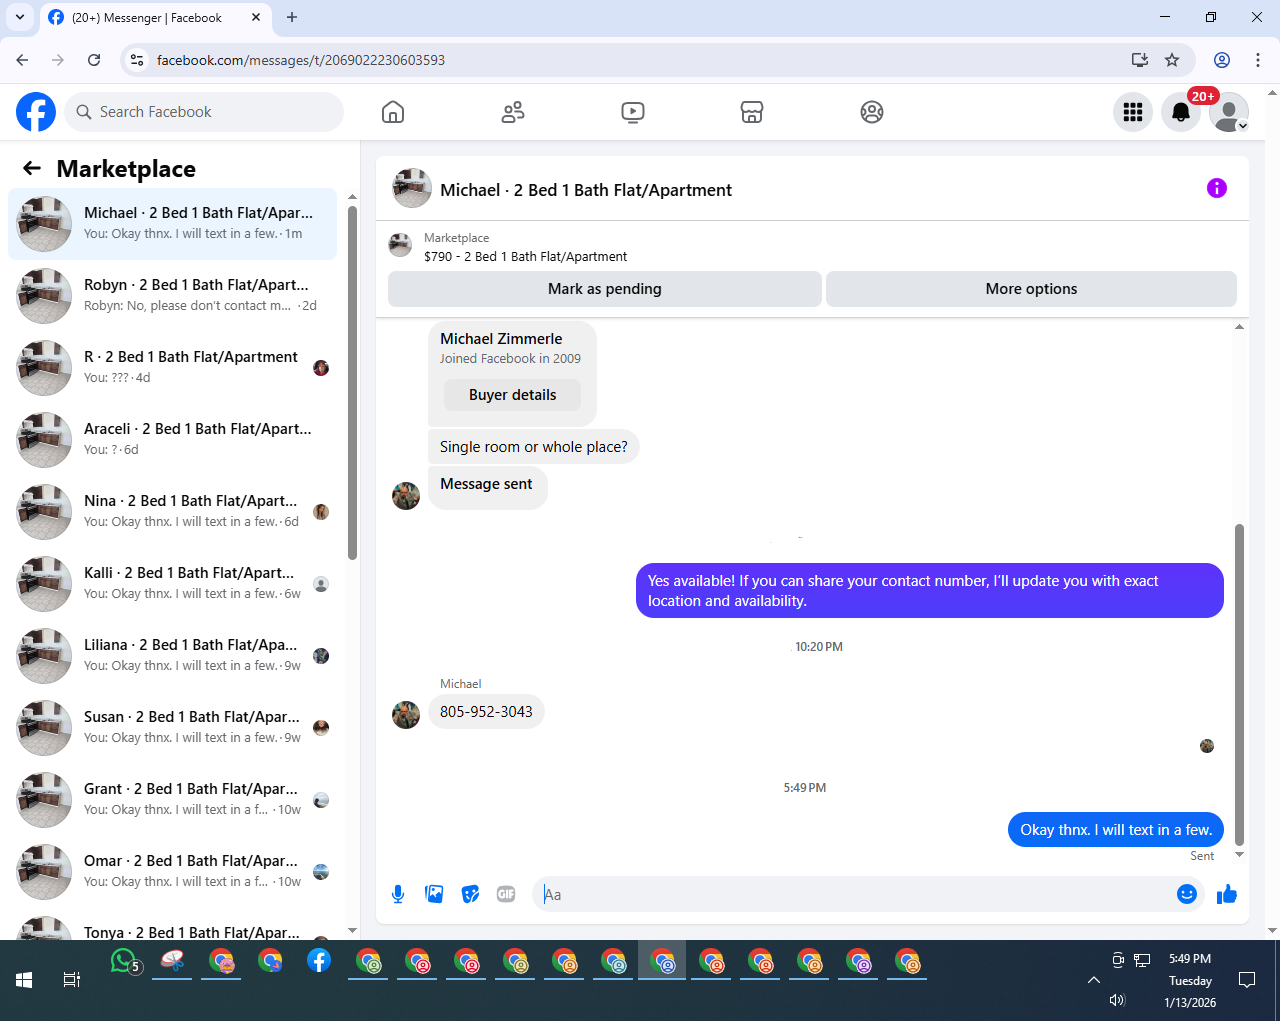Click the Facebook logo
The height and width of the screenshot is (1021, 1280).
tap(36, 112)
